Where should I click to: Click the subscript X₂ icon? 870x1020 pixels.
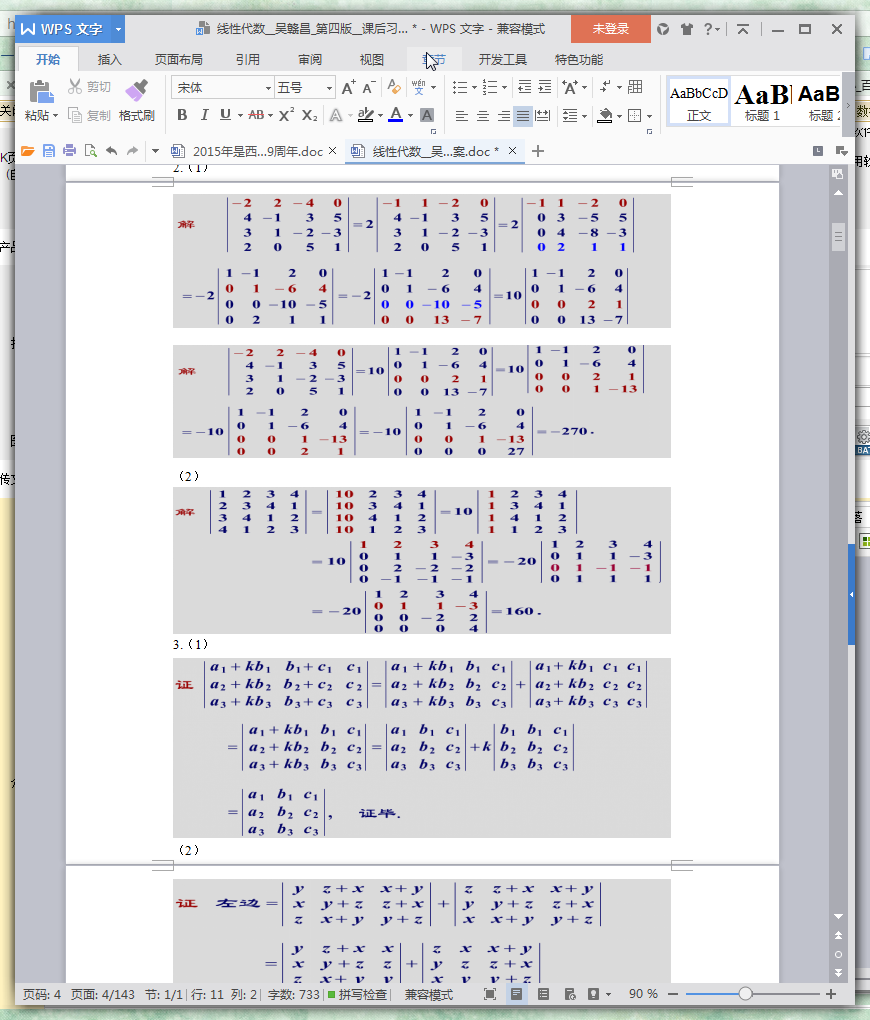310,115
